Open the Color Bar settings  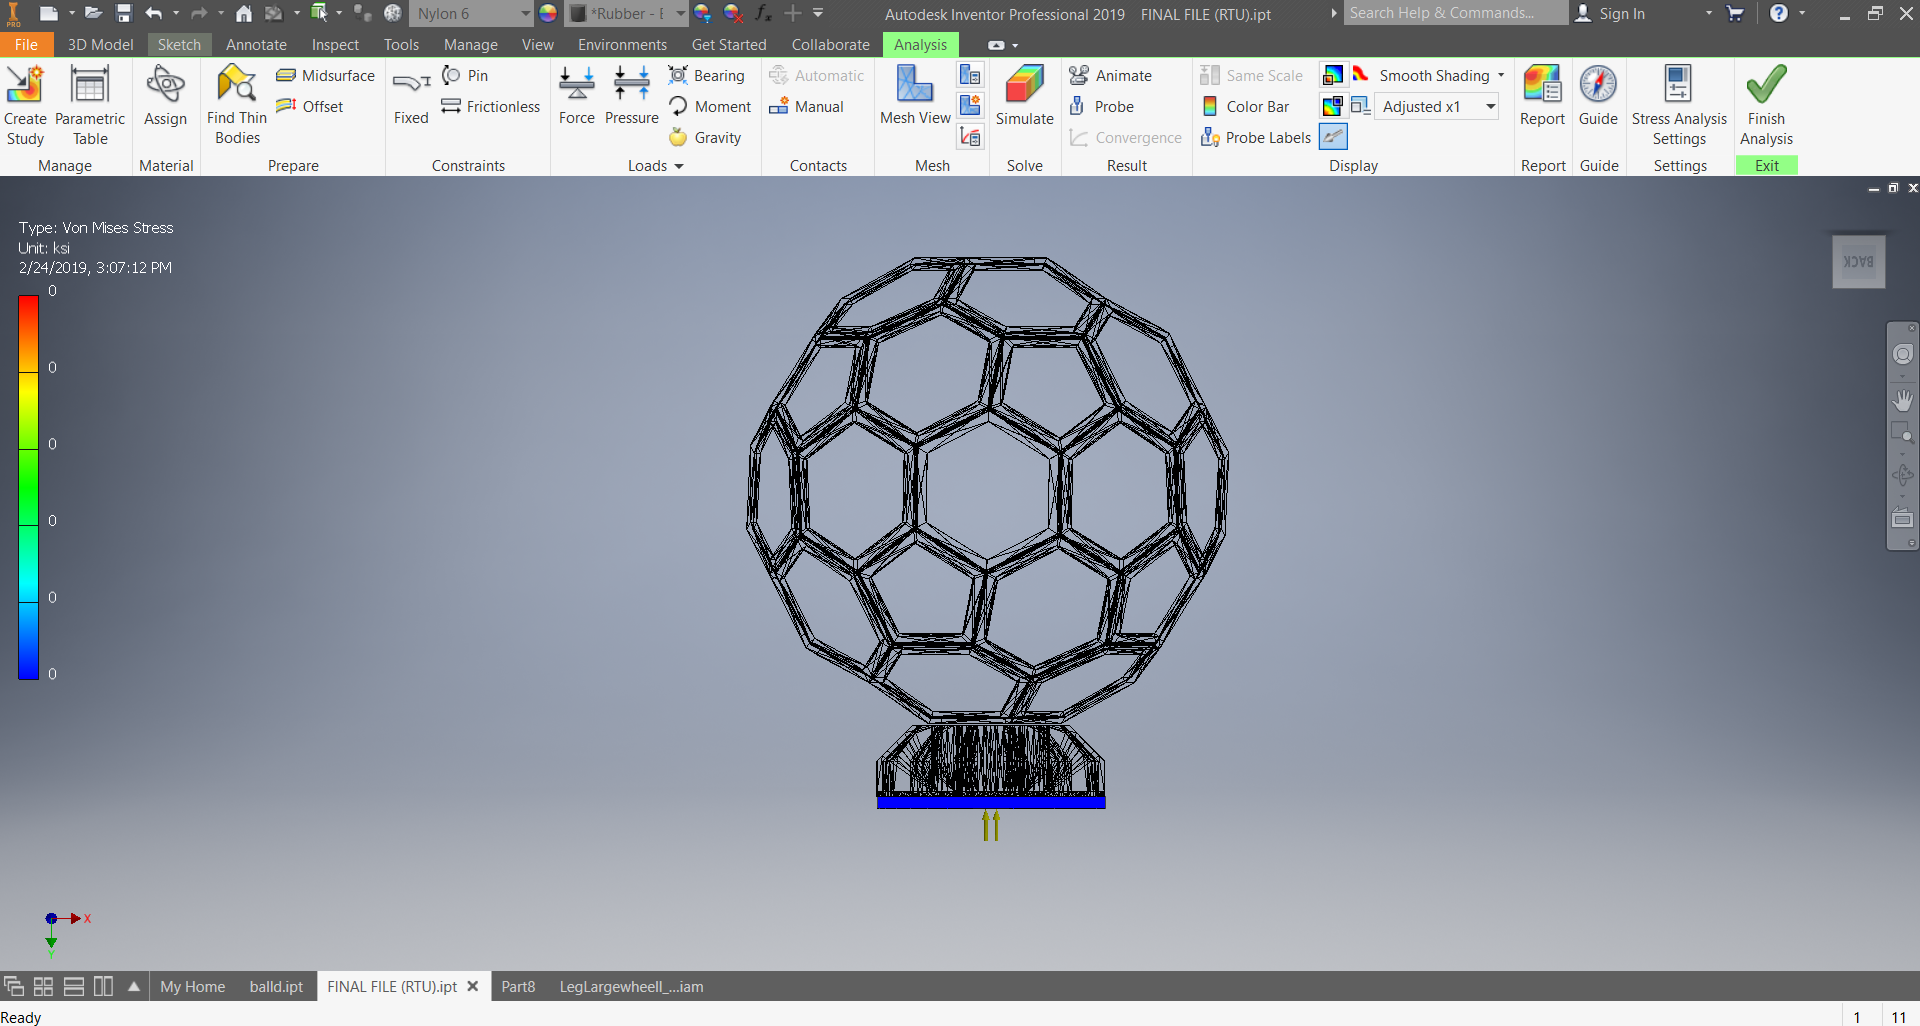point(1245,106)
